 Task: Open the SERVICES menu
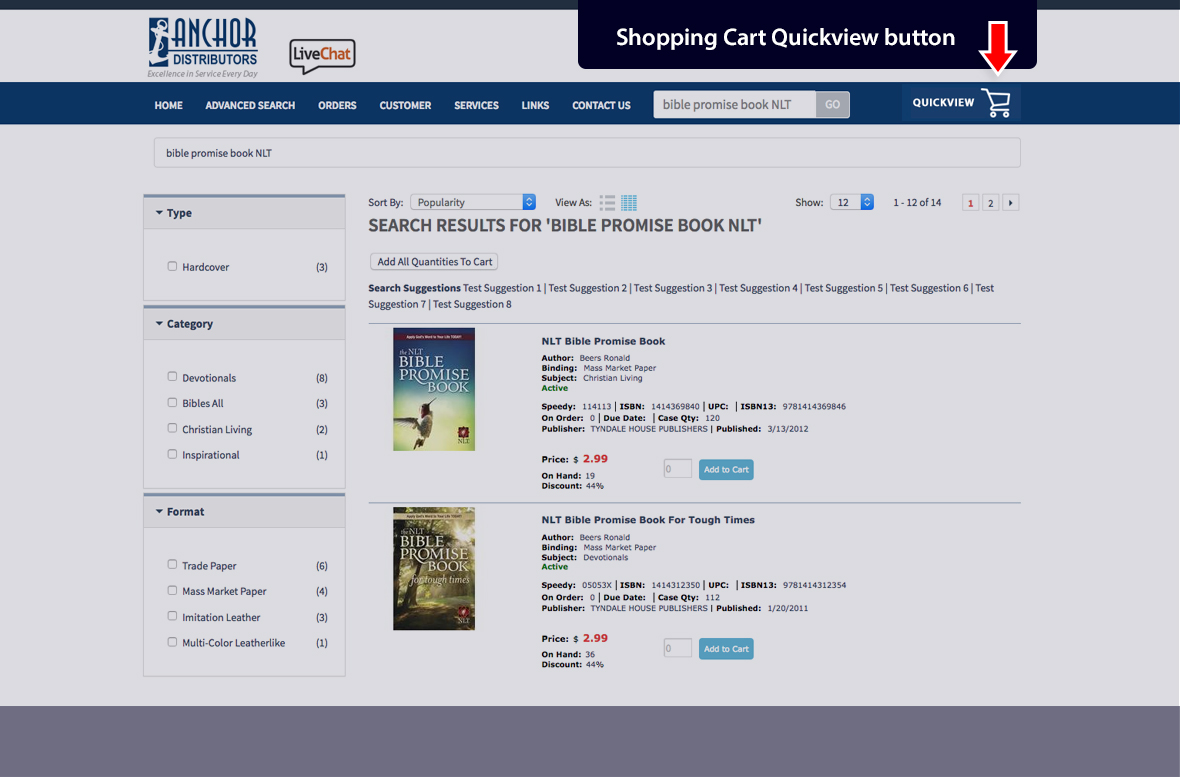point(476,105)
